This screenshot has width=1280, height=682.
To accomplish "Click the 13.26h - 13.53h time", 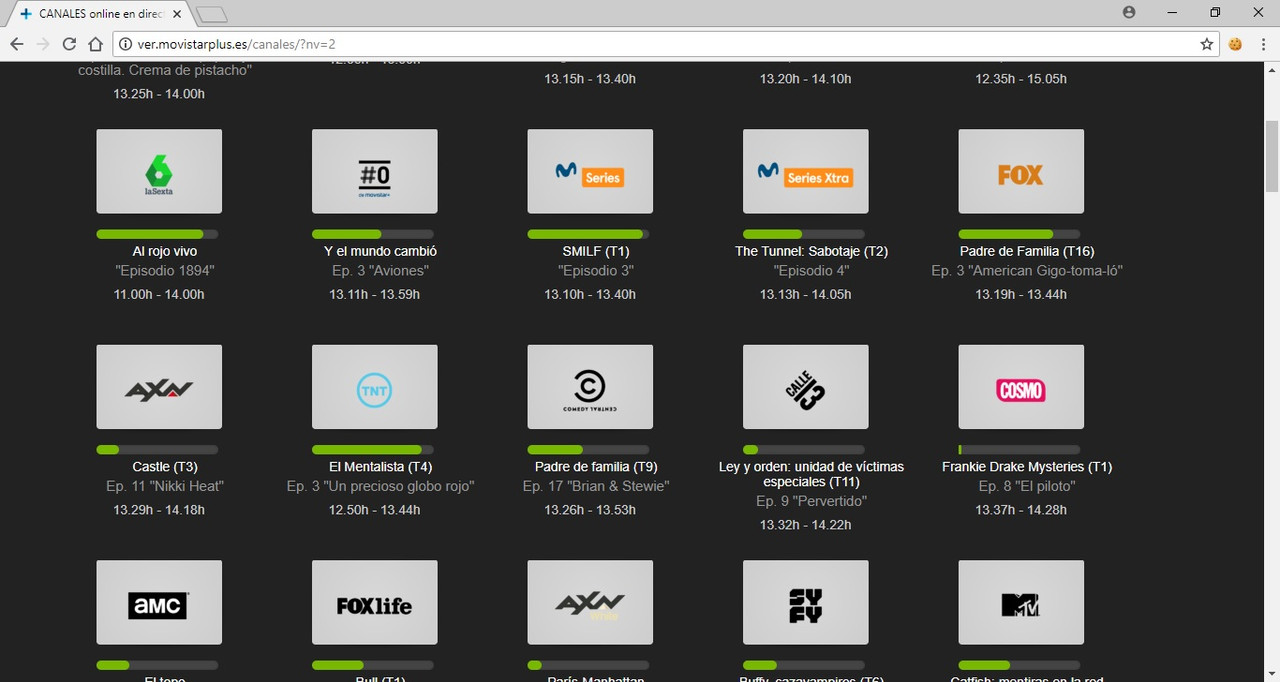I will tap(590, 510).
